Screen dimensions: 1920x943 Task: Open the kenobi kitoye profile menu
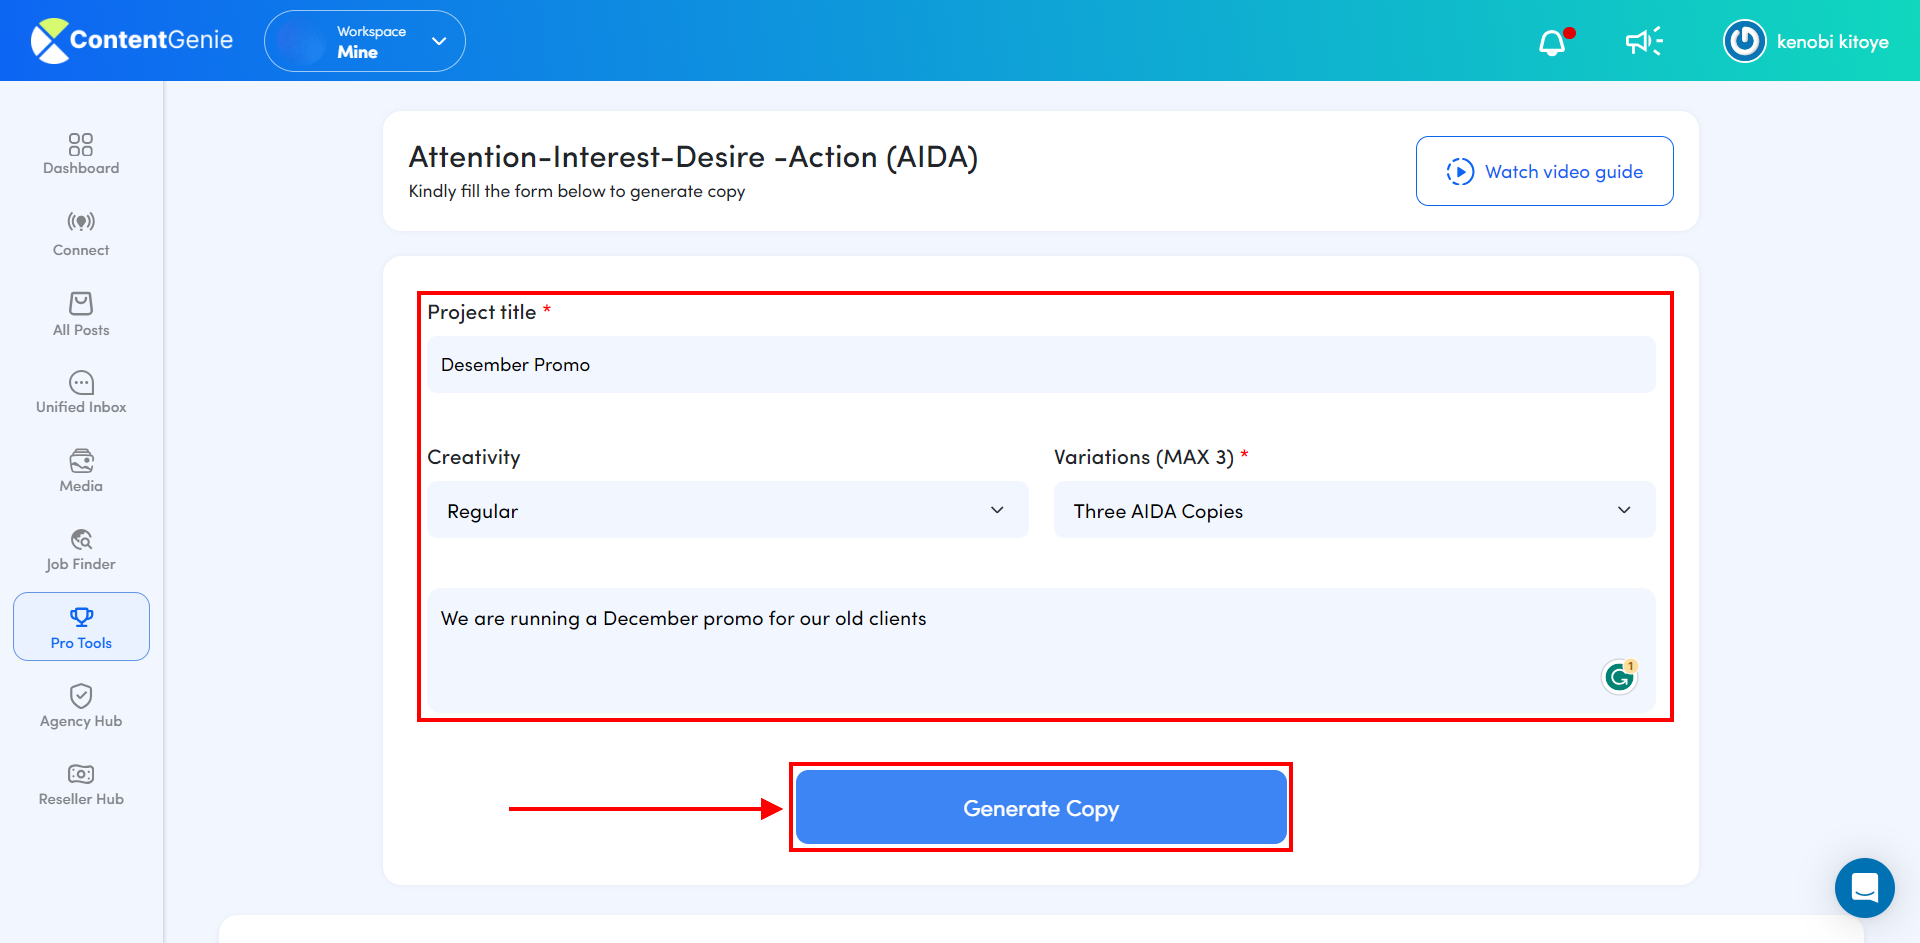[1808, 41]
